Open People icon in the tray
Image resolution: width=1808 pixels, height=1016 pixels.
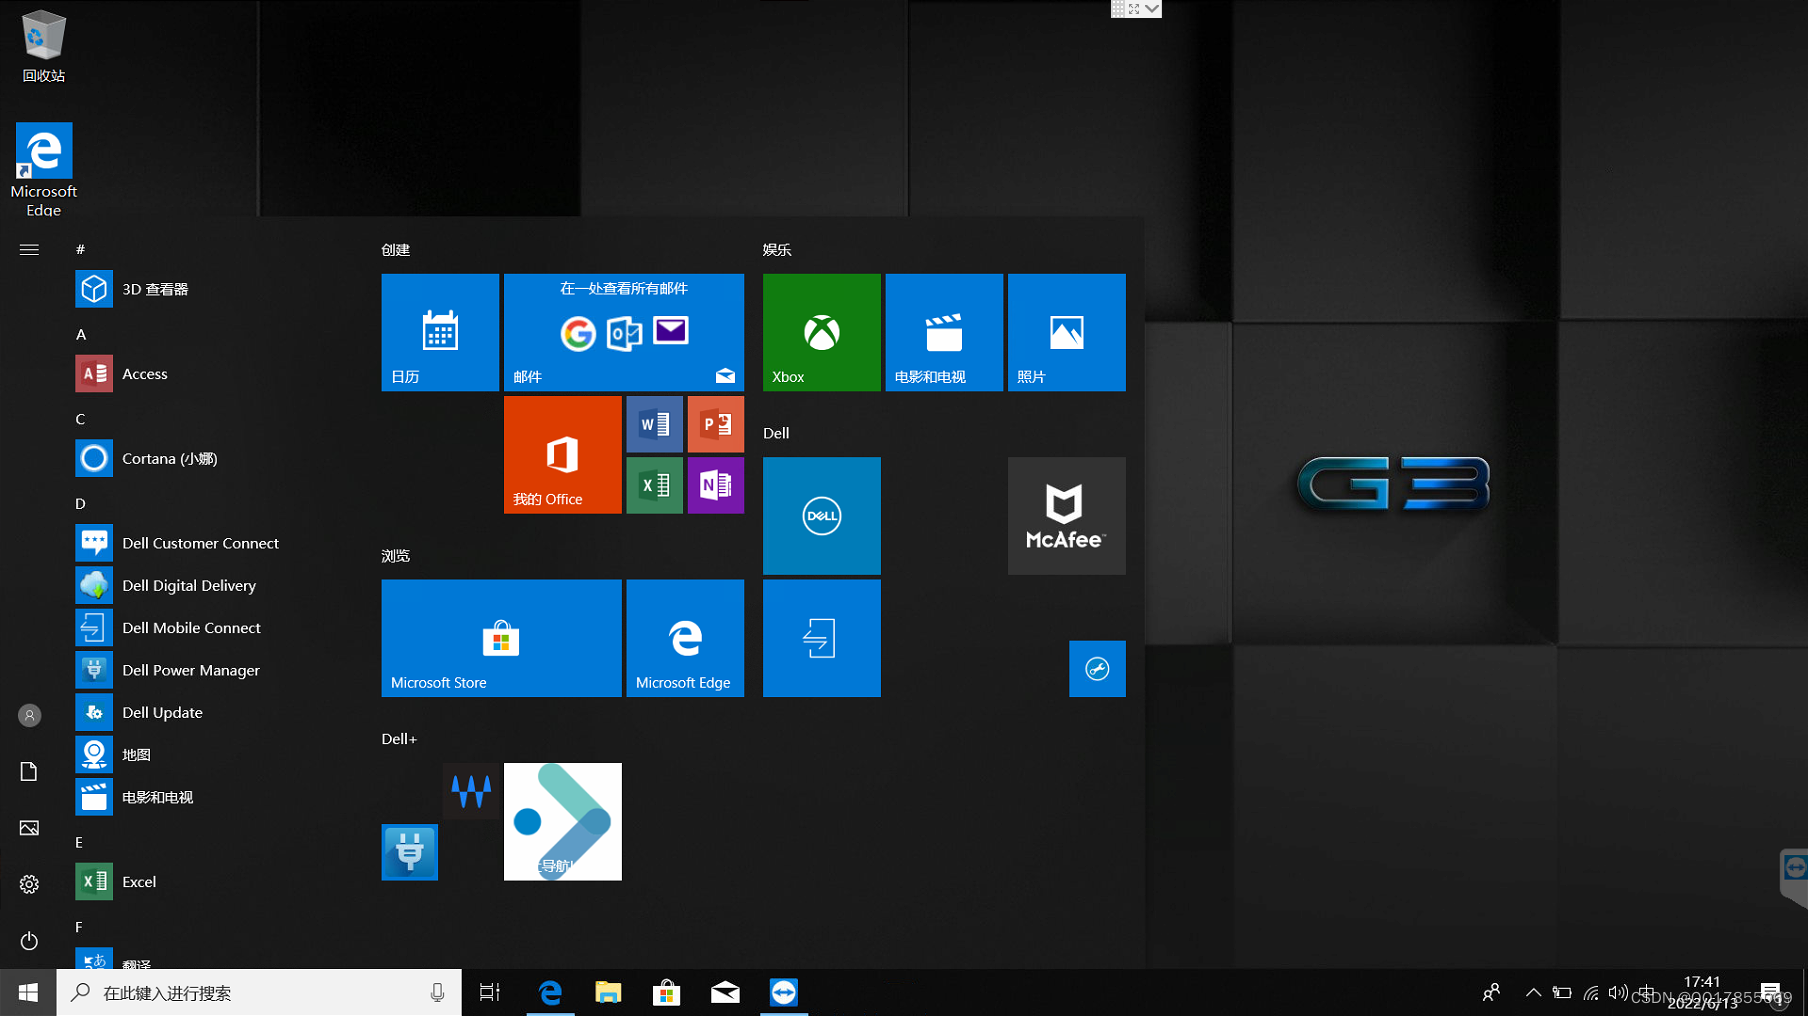(x=1491, y=992)
